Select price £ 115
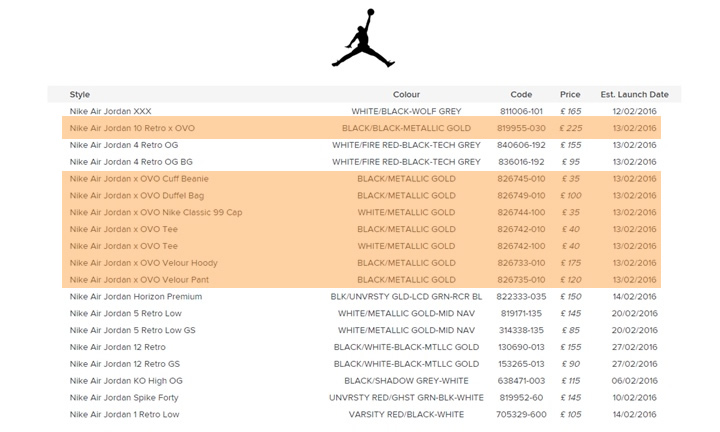This screenshot has height=432, width=720. (x=570, y=381)
